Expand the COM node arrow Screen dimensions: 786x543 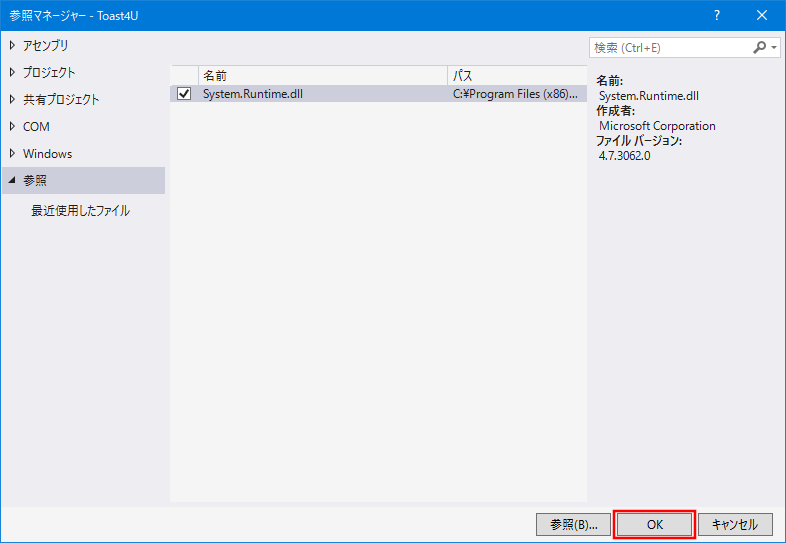12,126
